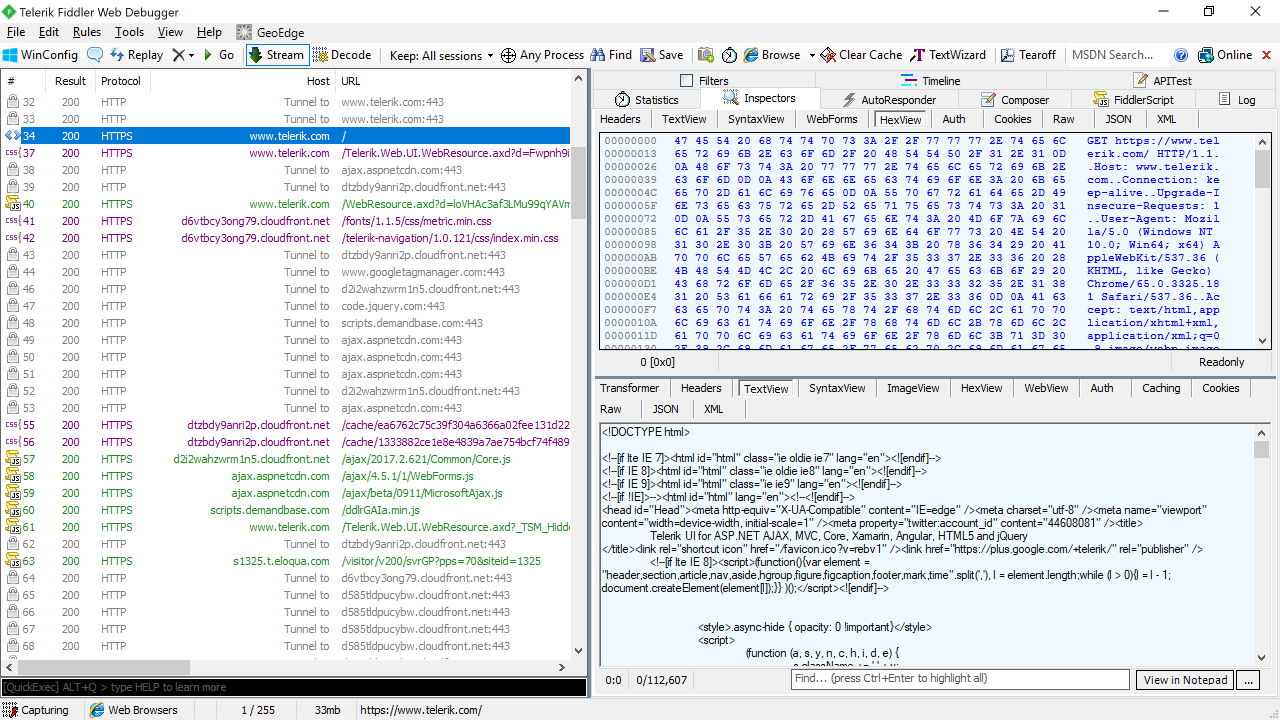Select session 57 Core.js row
This screenshot has width=1280, height=720.
[286, 459]
